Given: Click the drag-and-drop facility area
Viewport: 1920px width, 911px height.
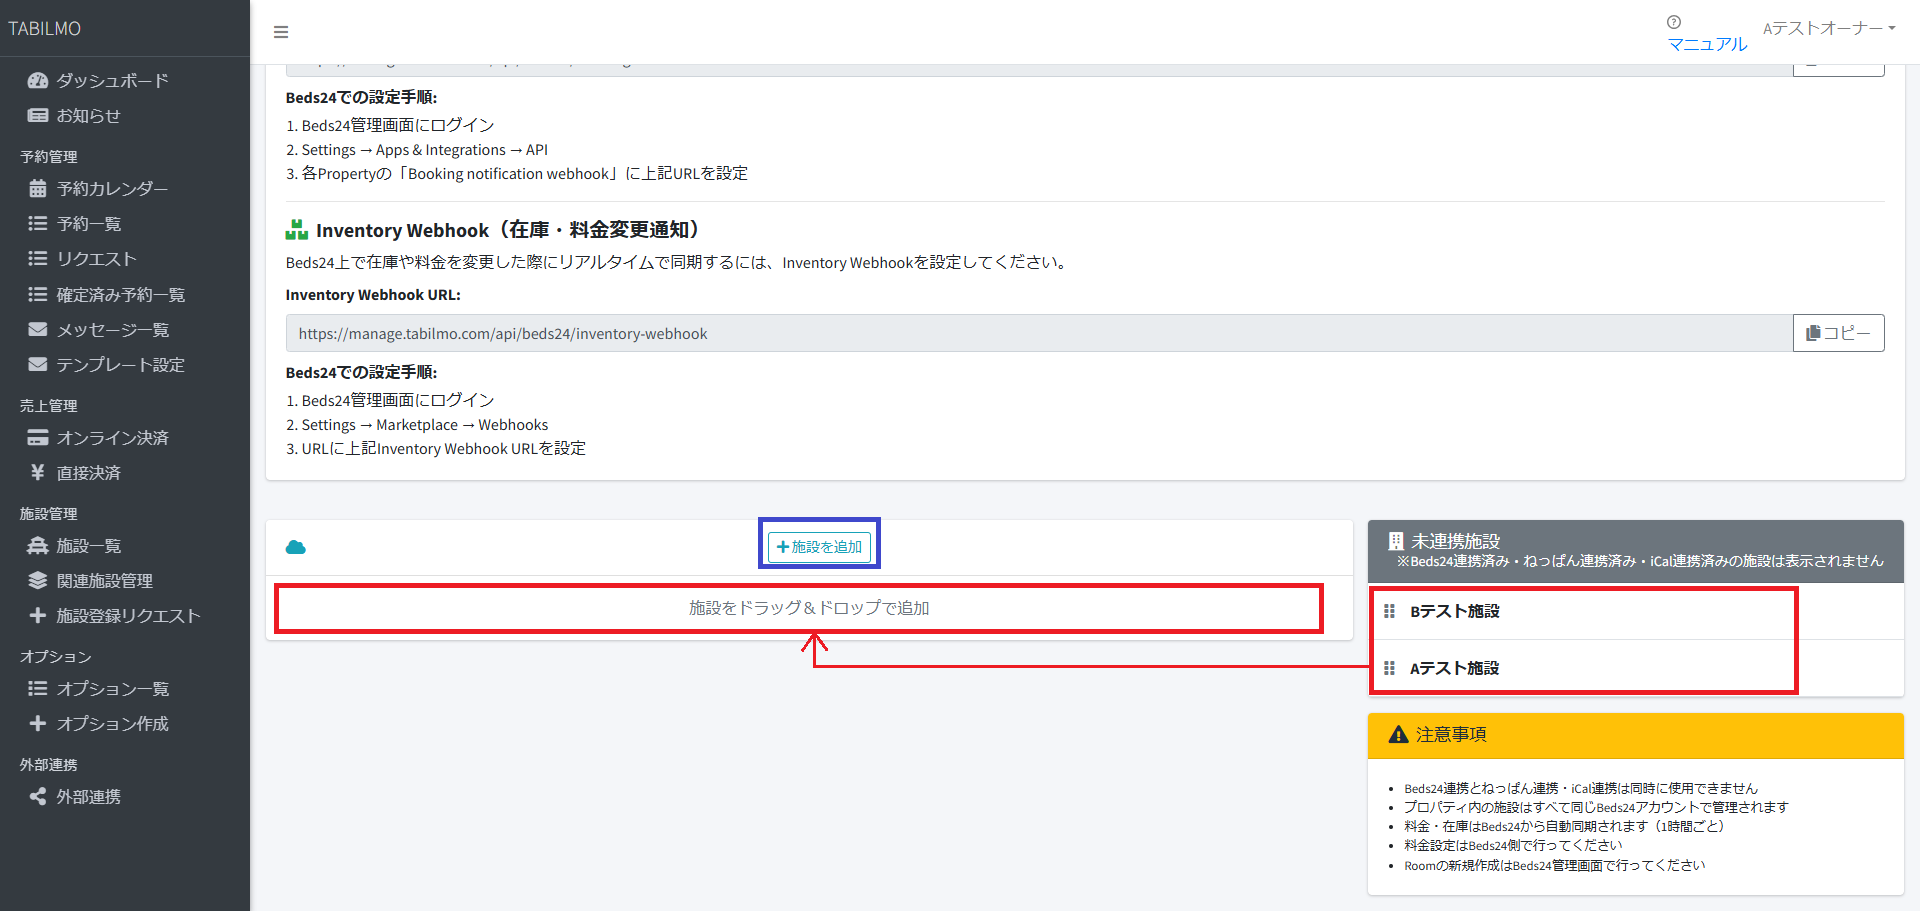Looking at the screenshot, I should coord(808,608).
